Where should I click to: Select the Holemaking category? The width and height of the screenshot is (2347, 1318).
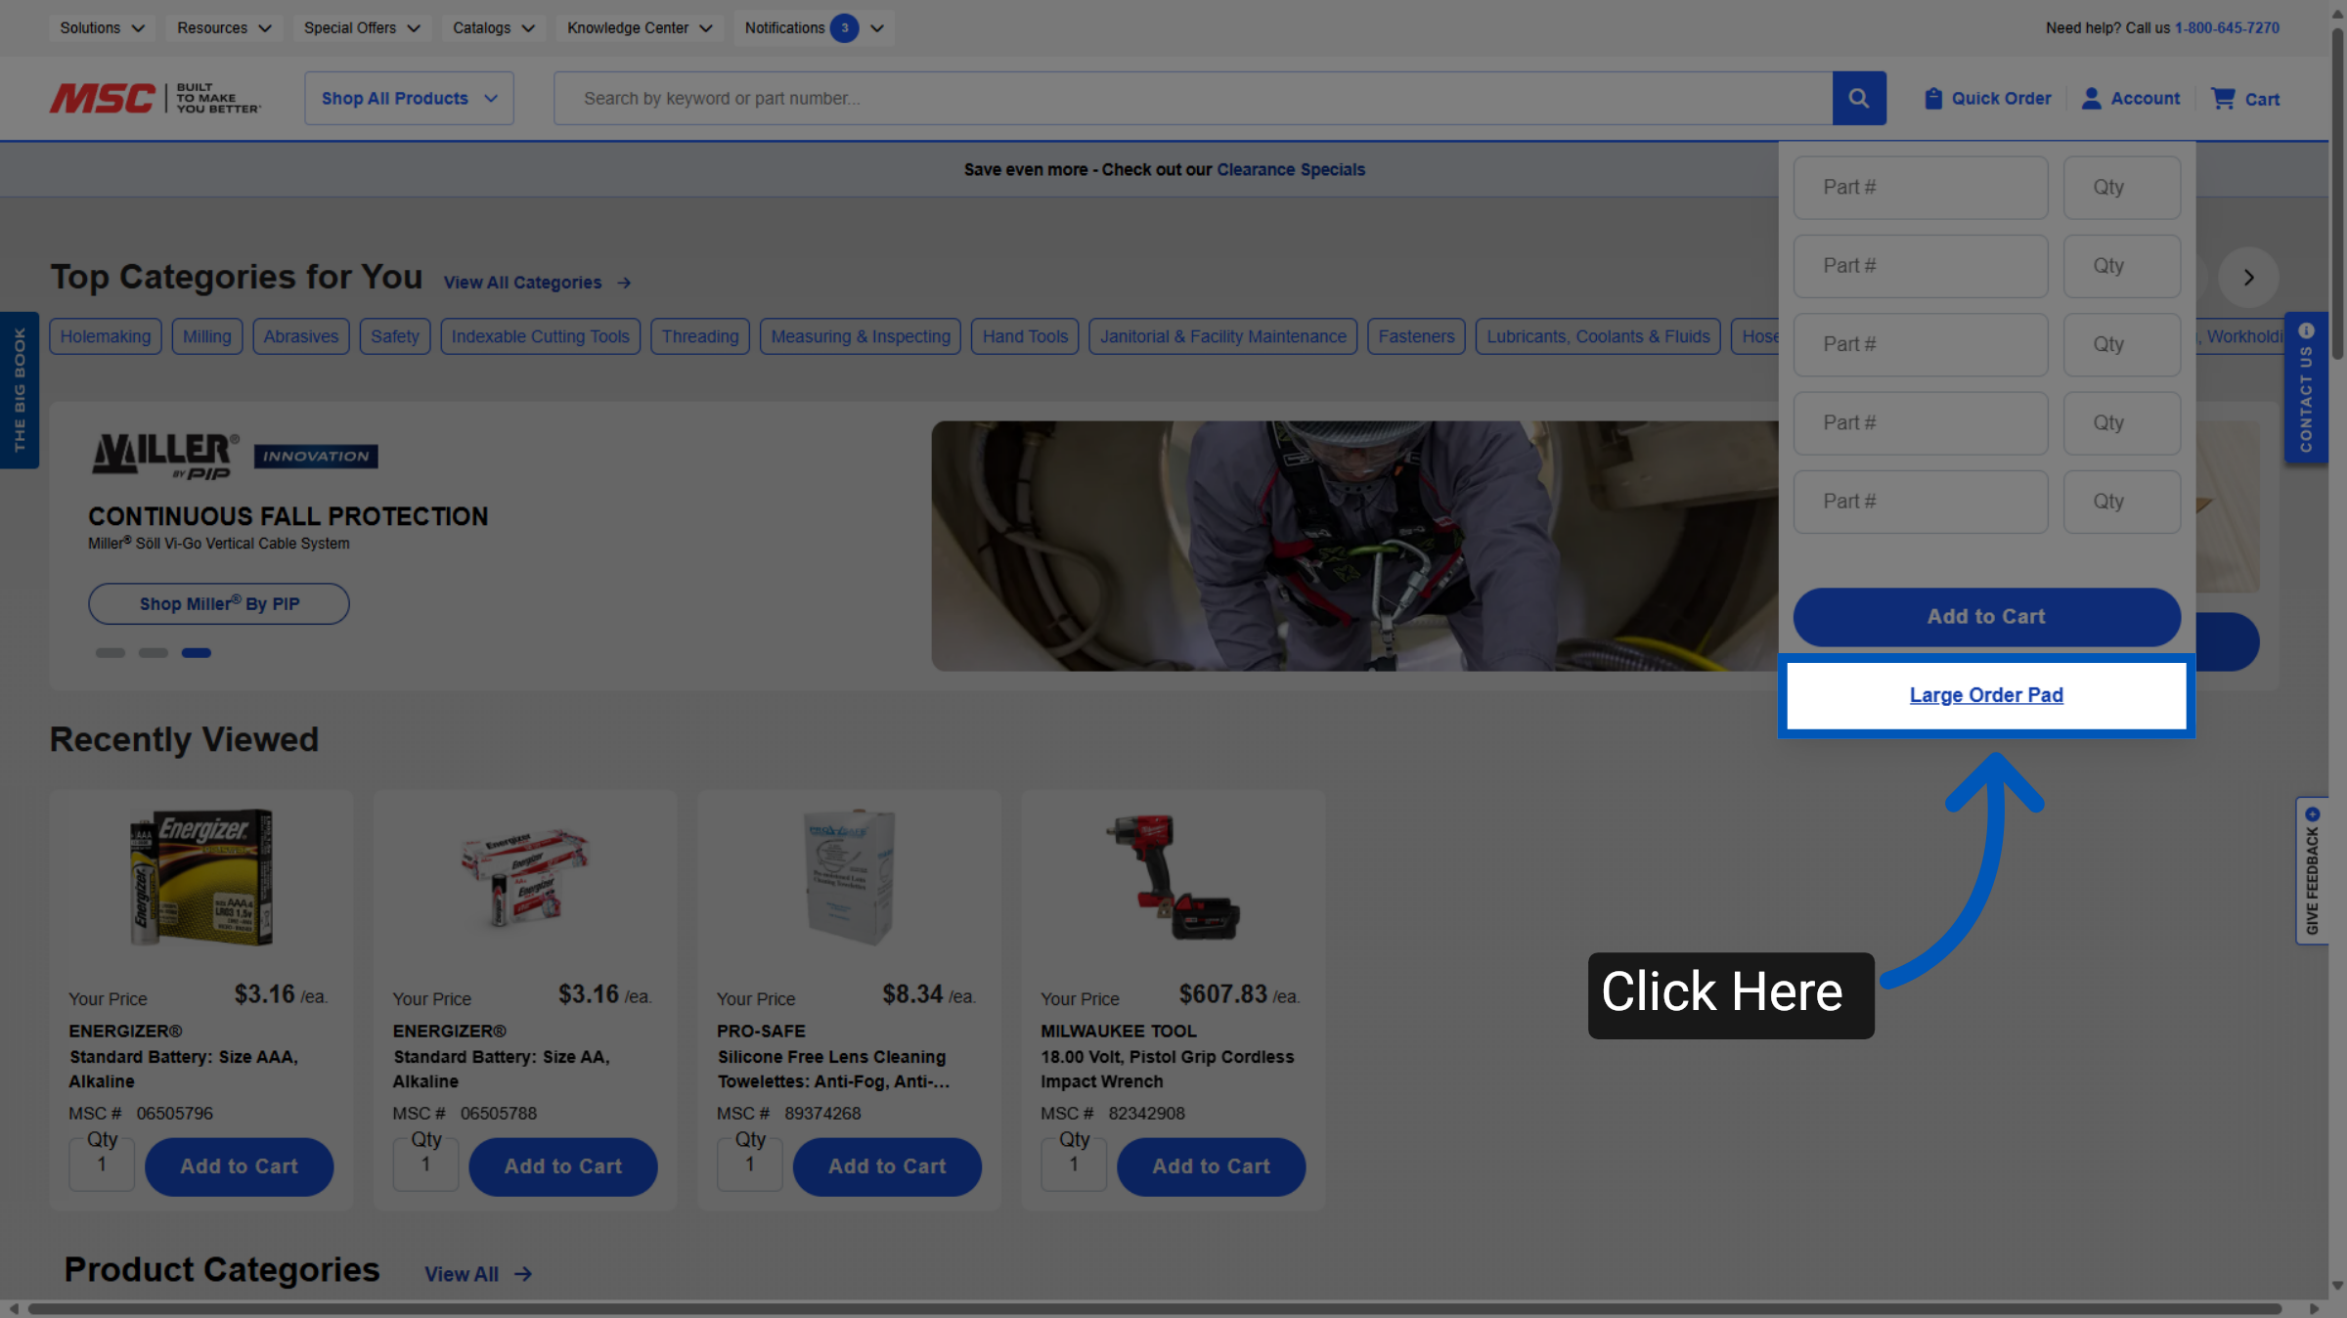coord(105,337)
